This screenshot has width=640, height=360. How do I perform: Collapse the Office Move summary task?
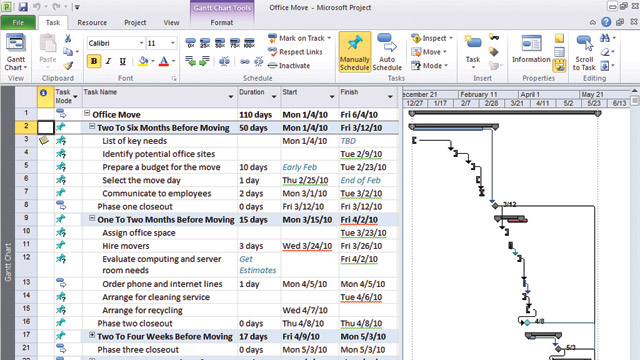[x=87, y=113]
